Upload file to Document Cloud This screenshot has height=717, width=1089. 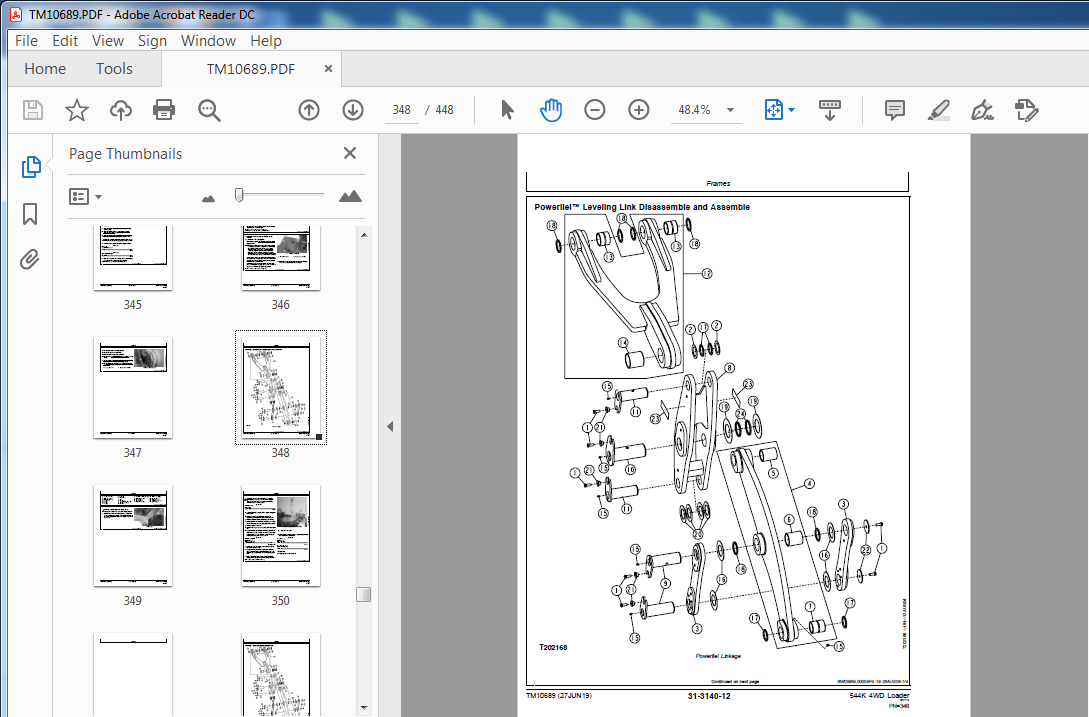[121, 110]
